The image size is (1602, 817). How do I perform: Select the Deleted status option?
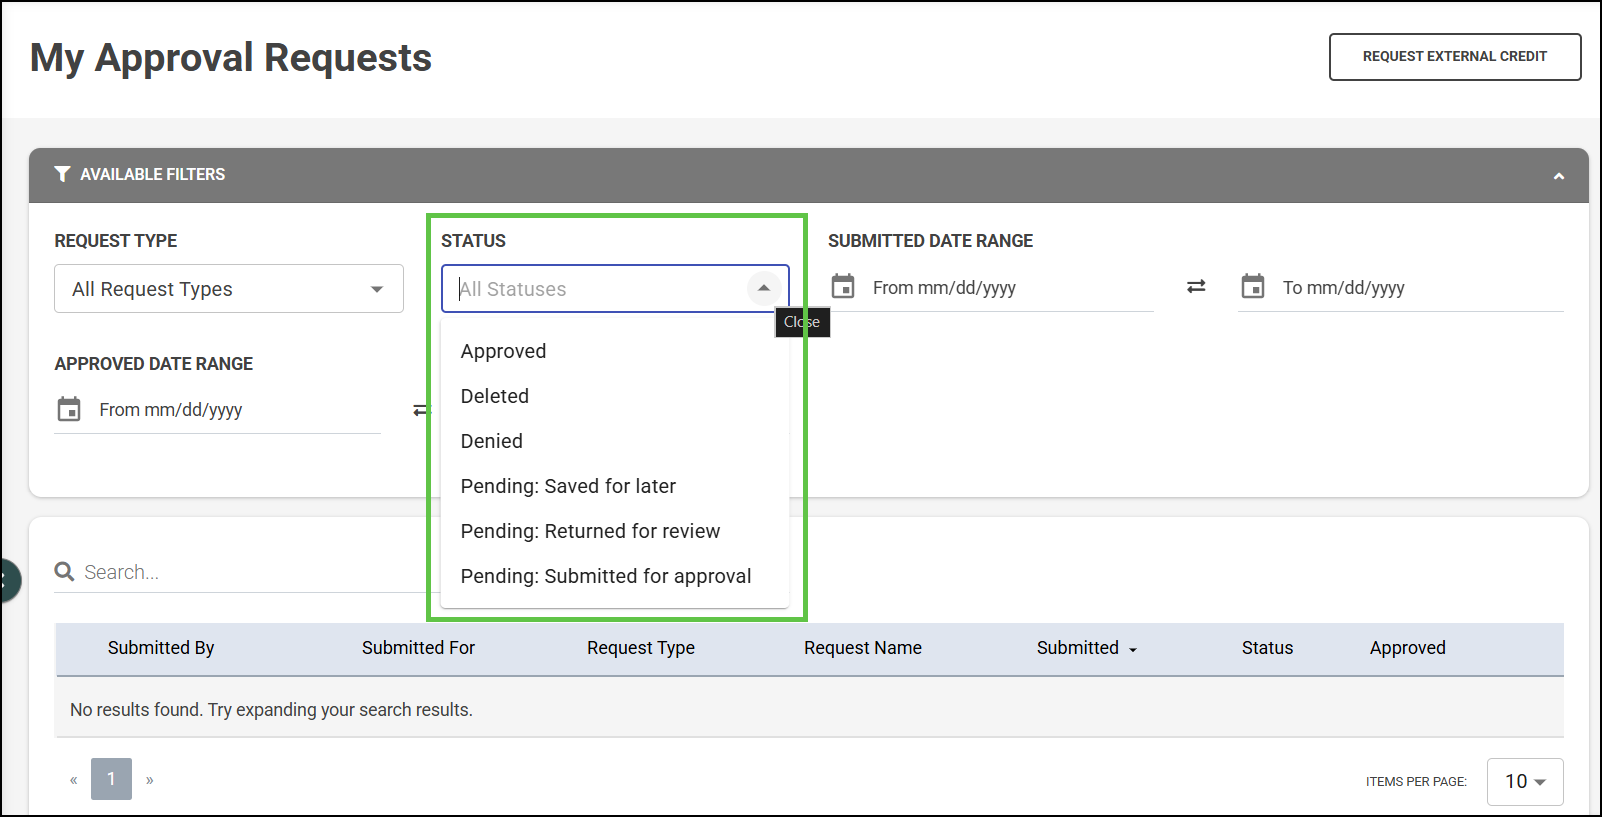(x=495, y=396)
